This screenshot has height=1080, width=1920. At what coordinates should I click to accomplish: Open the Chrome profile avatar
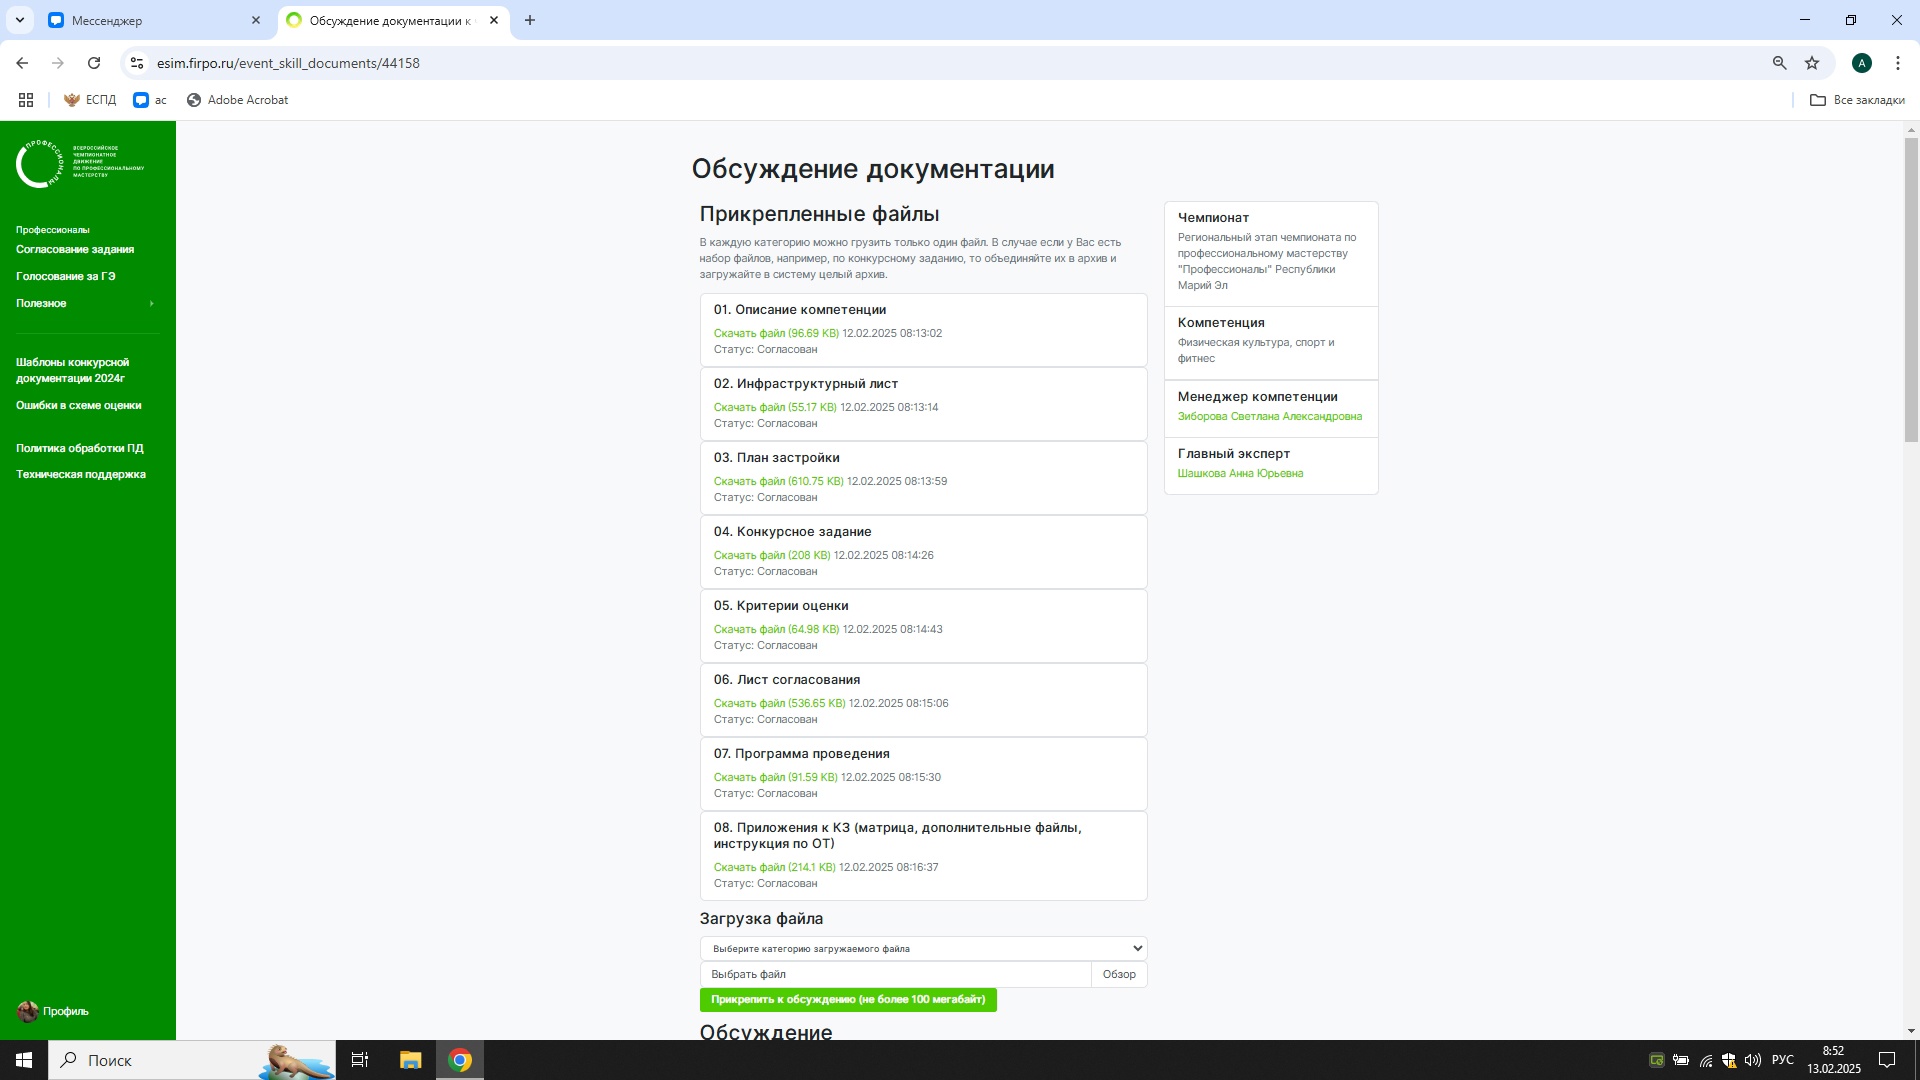1861,63
